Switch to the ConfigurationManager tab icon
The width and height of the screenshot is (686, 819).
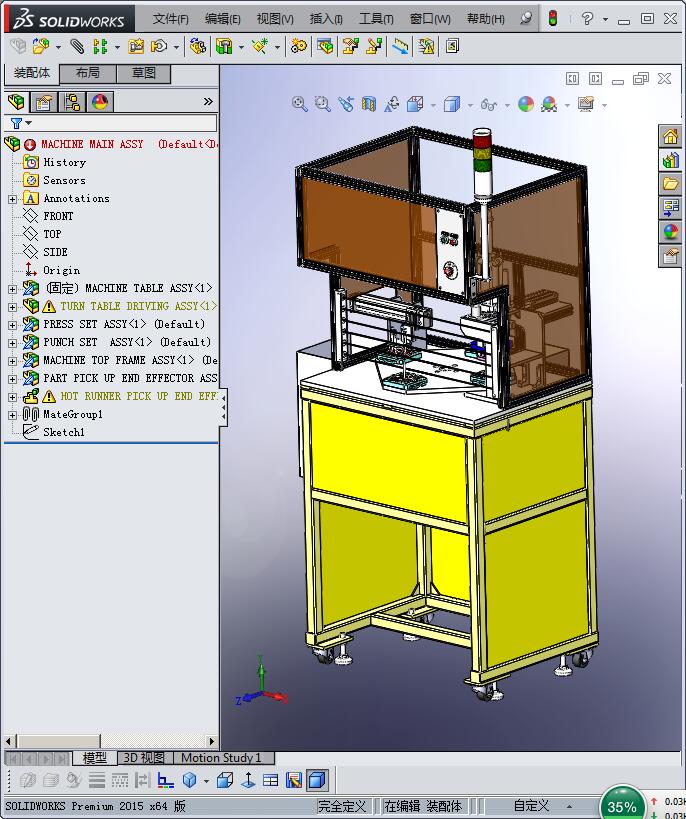coord(72,101)
